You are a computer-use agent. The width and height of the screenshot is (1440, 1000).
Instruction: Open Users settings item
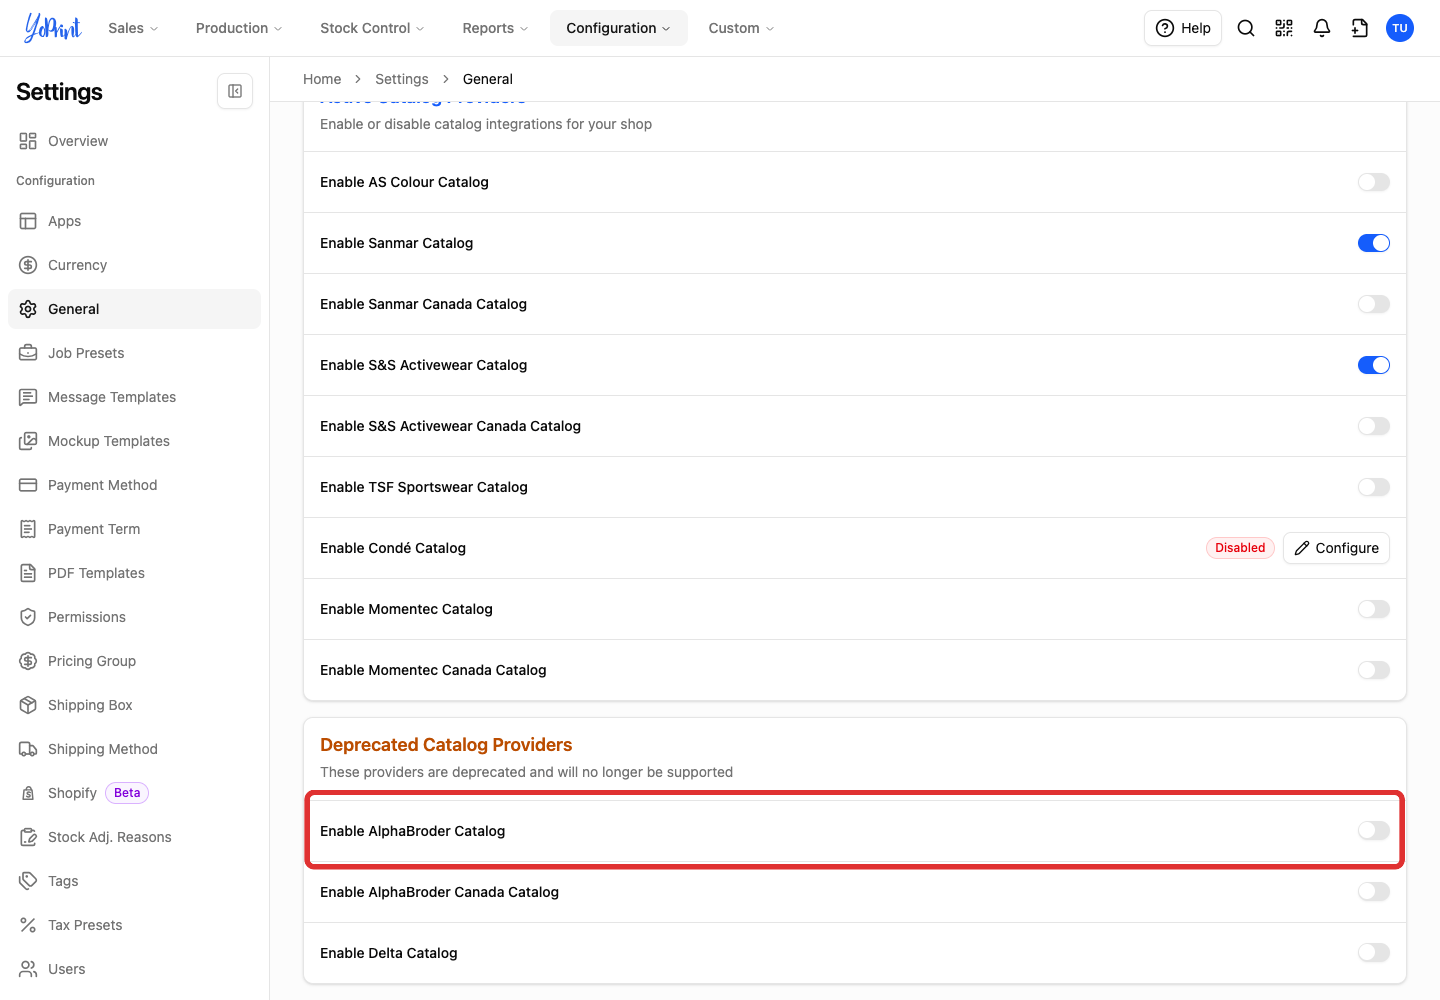point(134,969)
